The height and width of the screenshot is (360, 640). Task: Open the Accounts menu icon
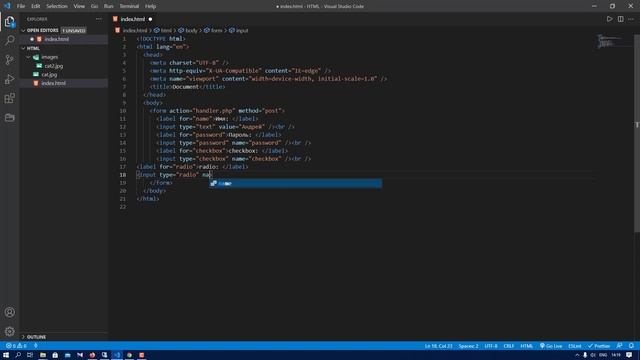pyautogui.click(x=9, y=312)
